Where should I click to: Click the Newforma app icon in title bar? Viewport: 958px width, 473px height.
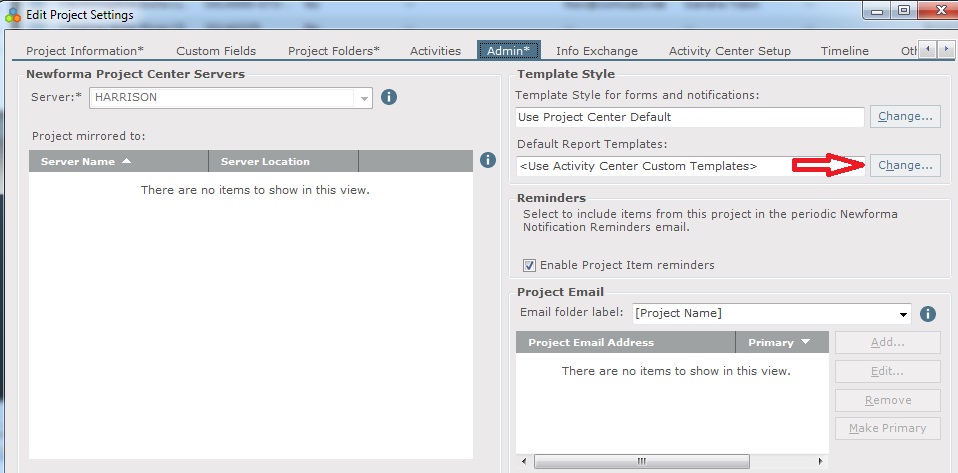(13, 14)
